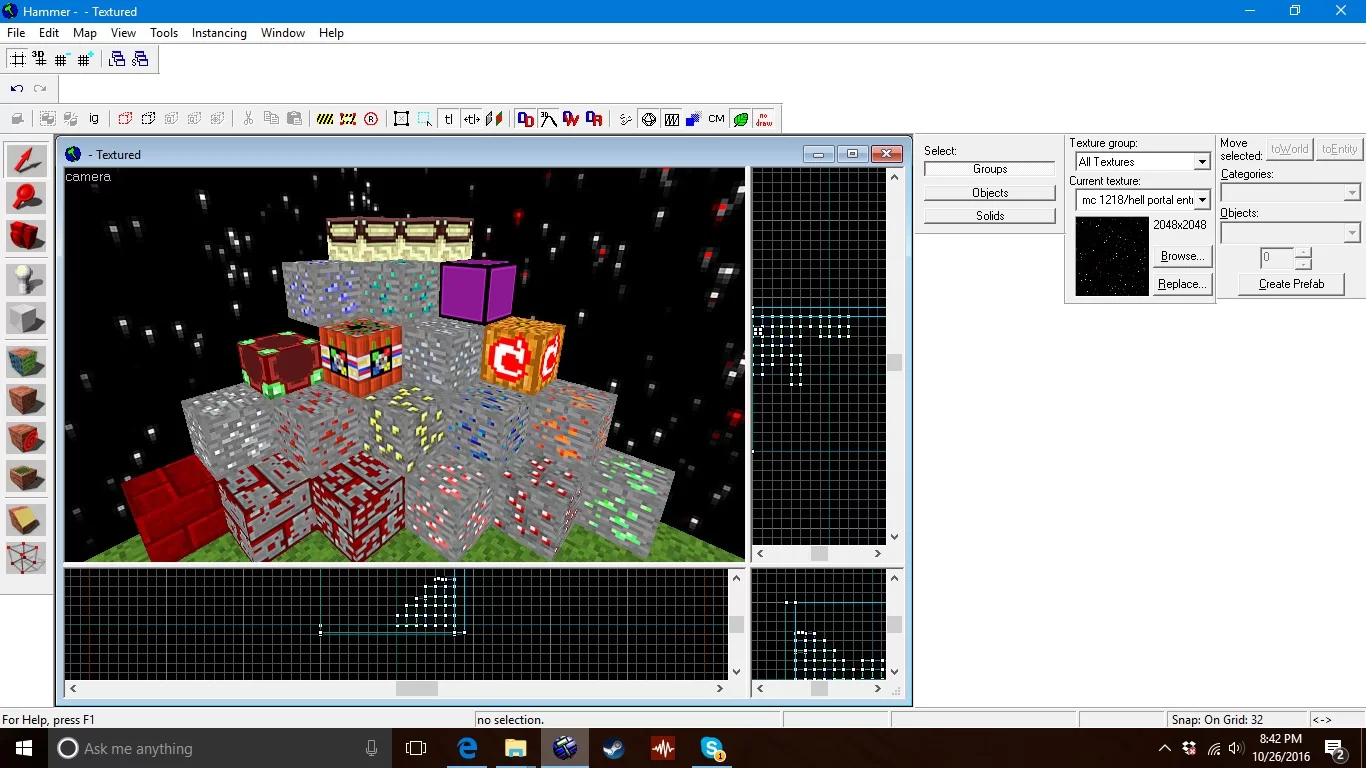
Task: Toggle the 3D grid icon
Action: coord(40,59)
